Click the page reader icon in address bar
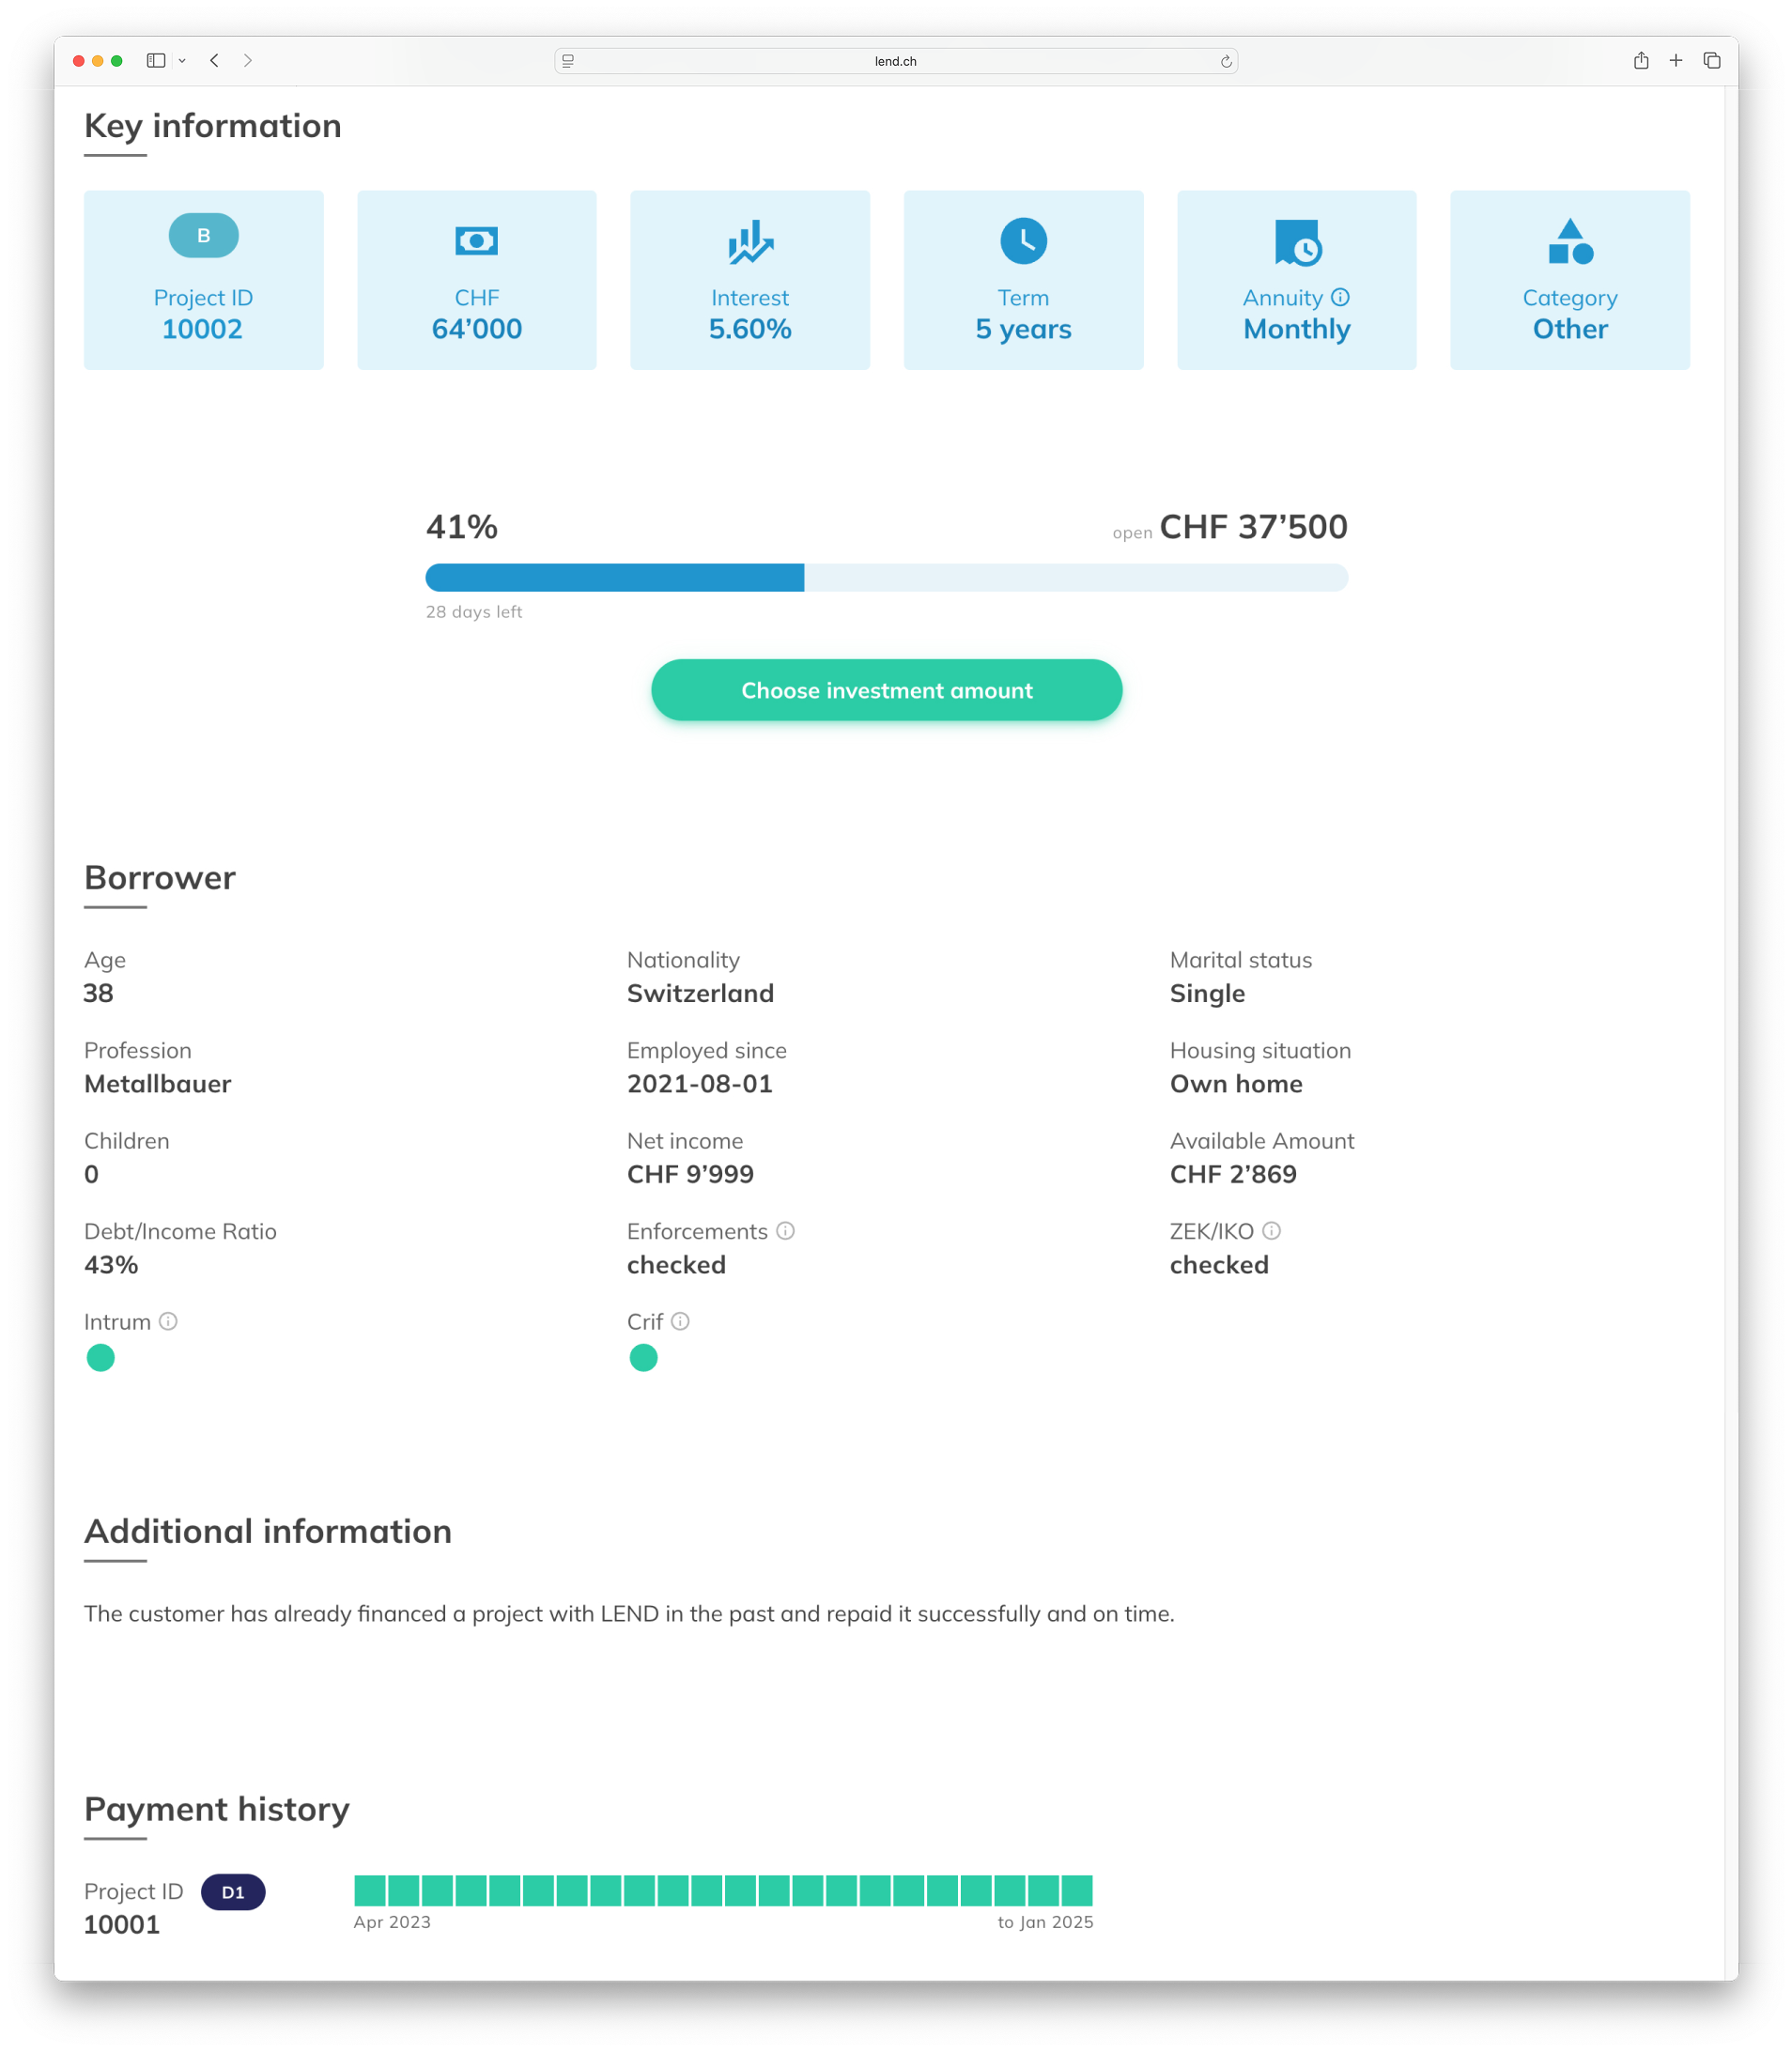Viewport: 1792px width, 2052px height. coord(568,61)
